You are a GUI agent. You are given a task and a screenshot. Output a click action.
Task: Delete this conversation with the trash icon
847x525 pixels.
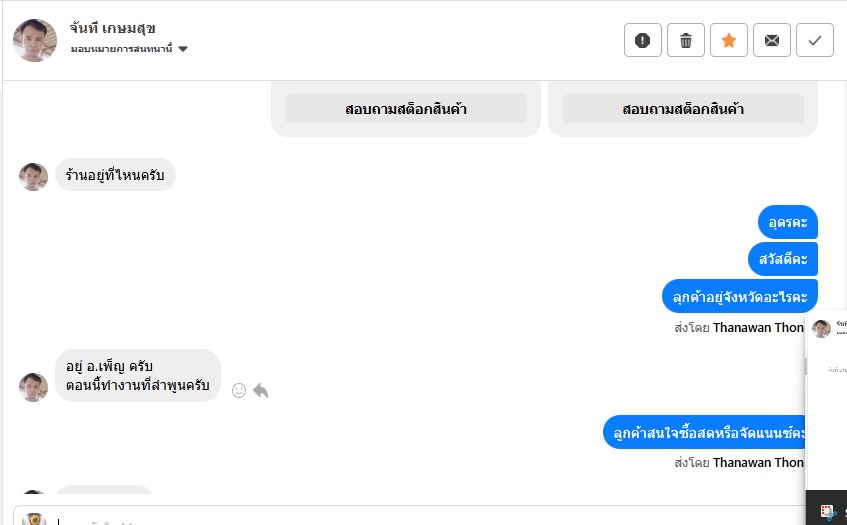point(686,40)
